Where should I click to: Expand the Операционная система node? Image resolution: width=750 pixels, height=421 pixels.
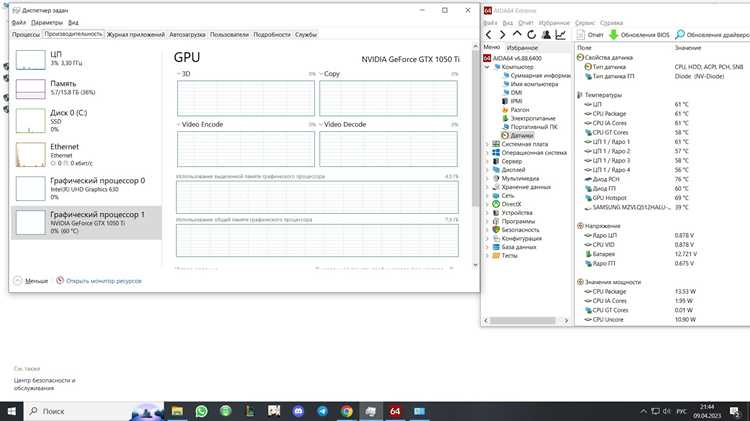tap(487, 153)
